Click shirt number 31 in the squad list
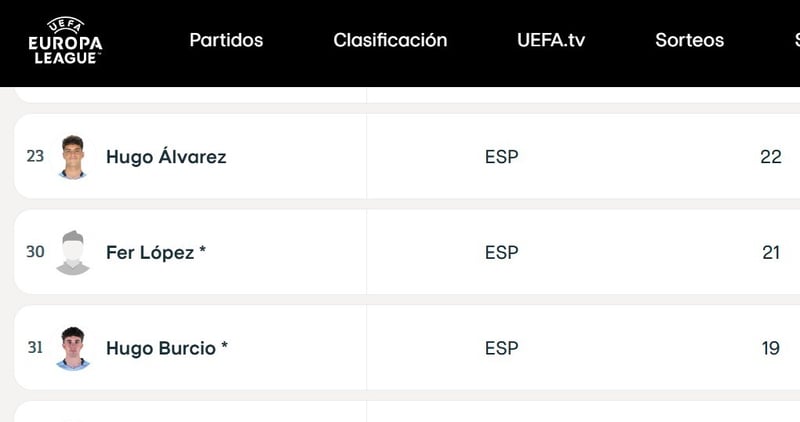The height and width of the screenshot is (422, 800). [x=35, y=349]
